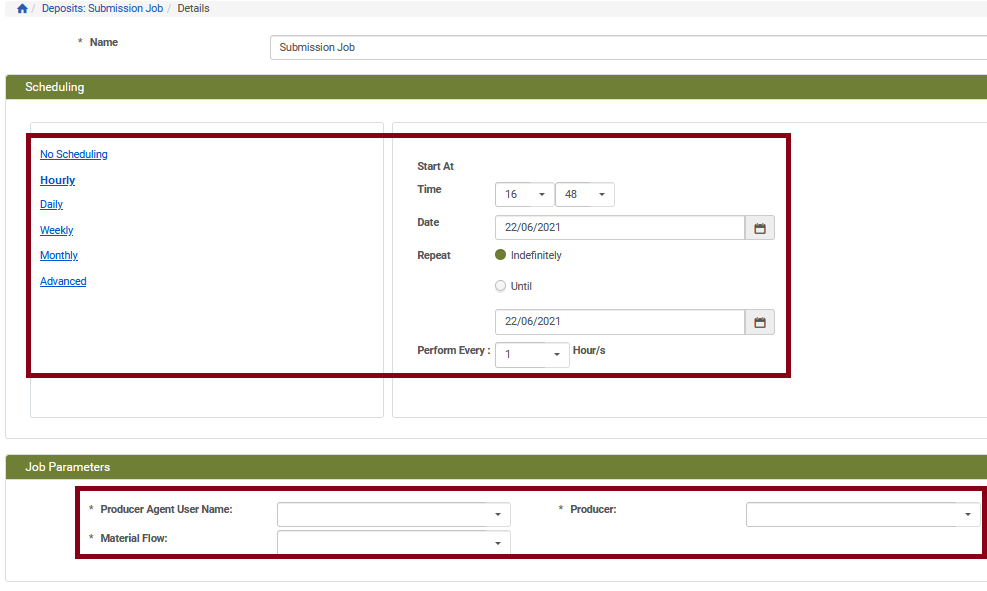Viewport: 987px width, 591px height.
Task: Select the Indefinitely repeat option
Action: pos(501,255)
